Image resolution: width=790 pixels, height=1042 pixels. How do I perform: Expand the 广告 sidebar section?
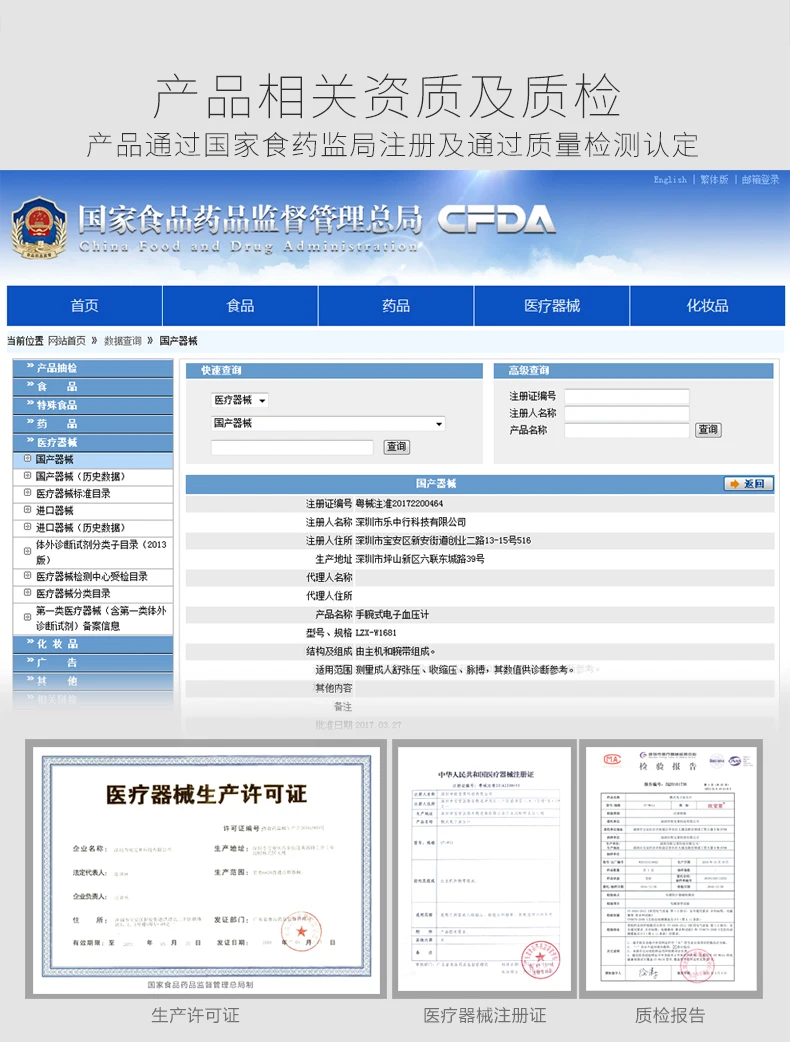[x=93, y=663]
